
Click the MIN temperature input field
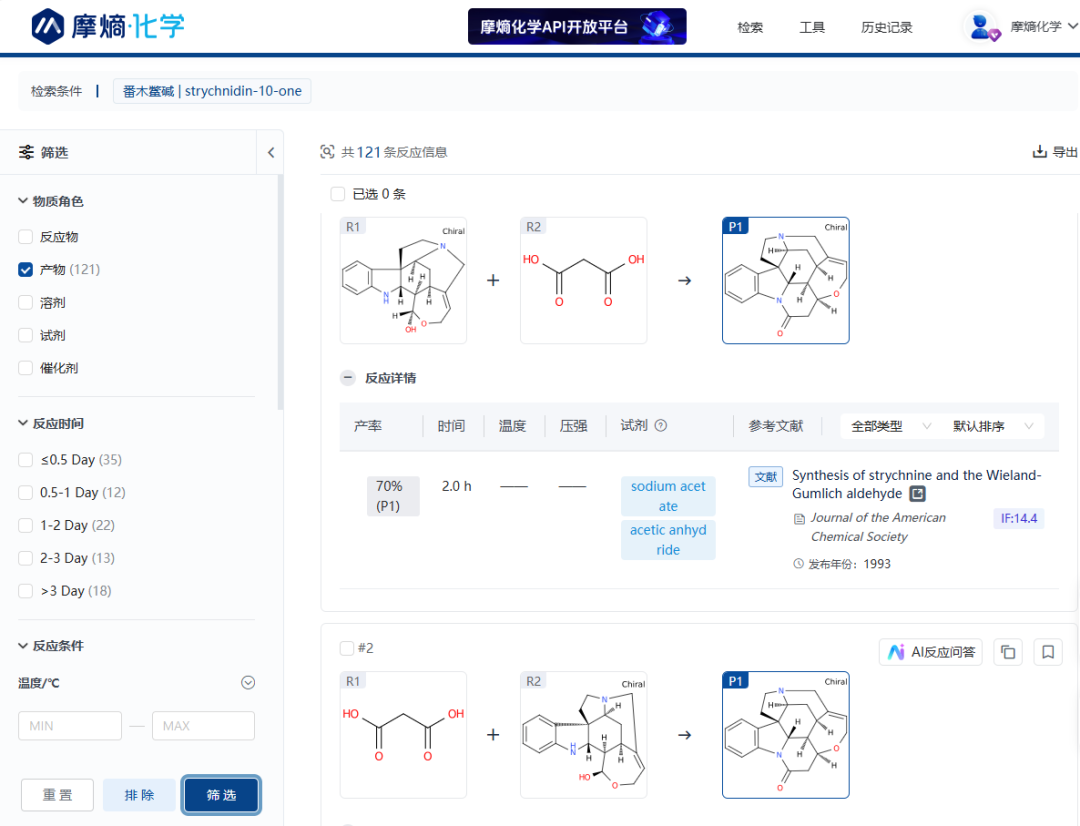tap(70, 726)
